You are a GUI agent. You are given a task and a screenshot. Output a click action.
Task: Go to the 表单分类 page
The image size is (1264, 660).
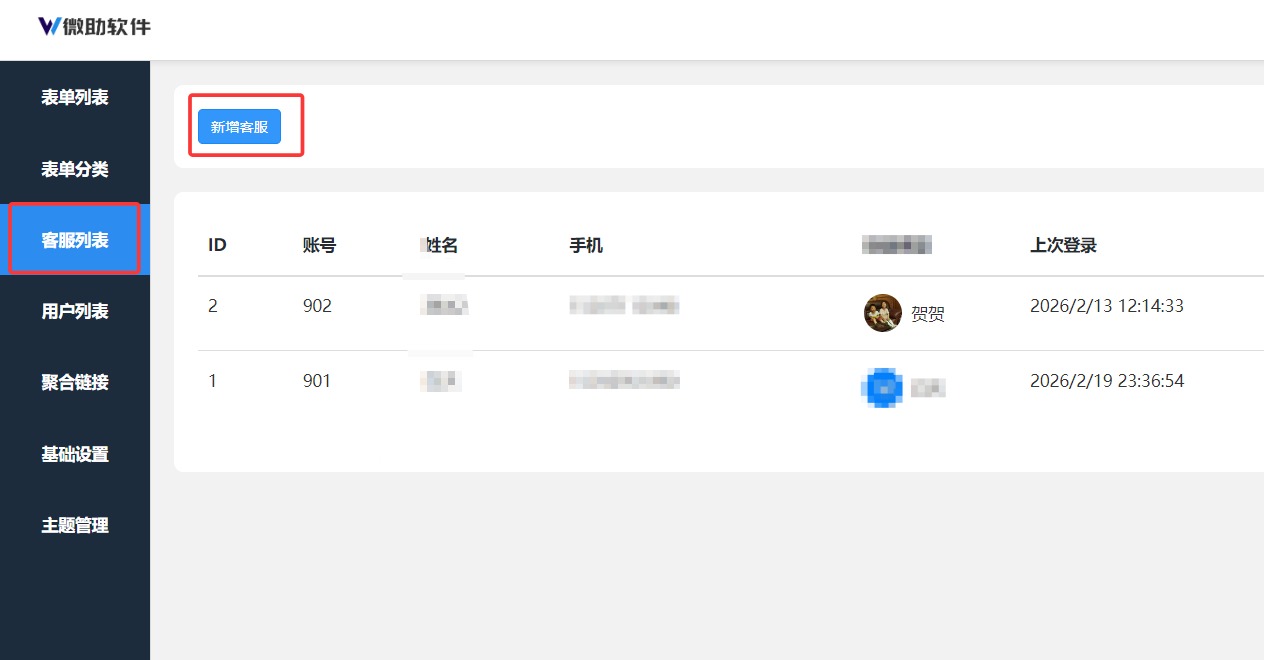pyautogui.click(x=75, y=169)
